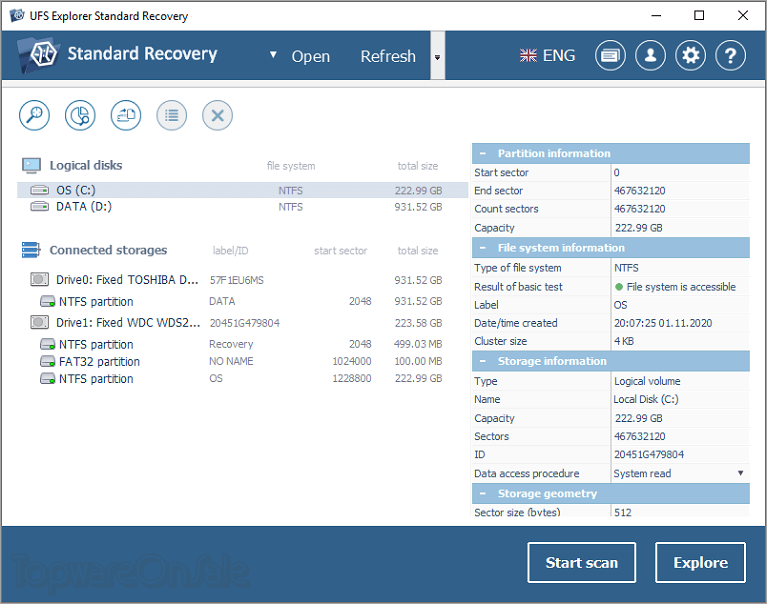
Task: Click the Drive0 TOSHIBA disk icon
Action: pyautogui.click(x=40, y=279)
